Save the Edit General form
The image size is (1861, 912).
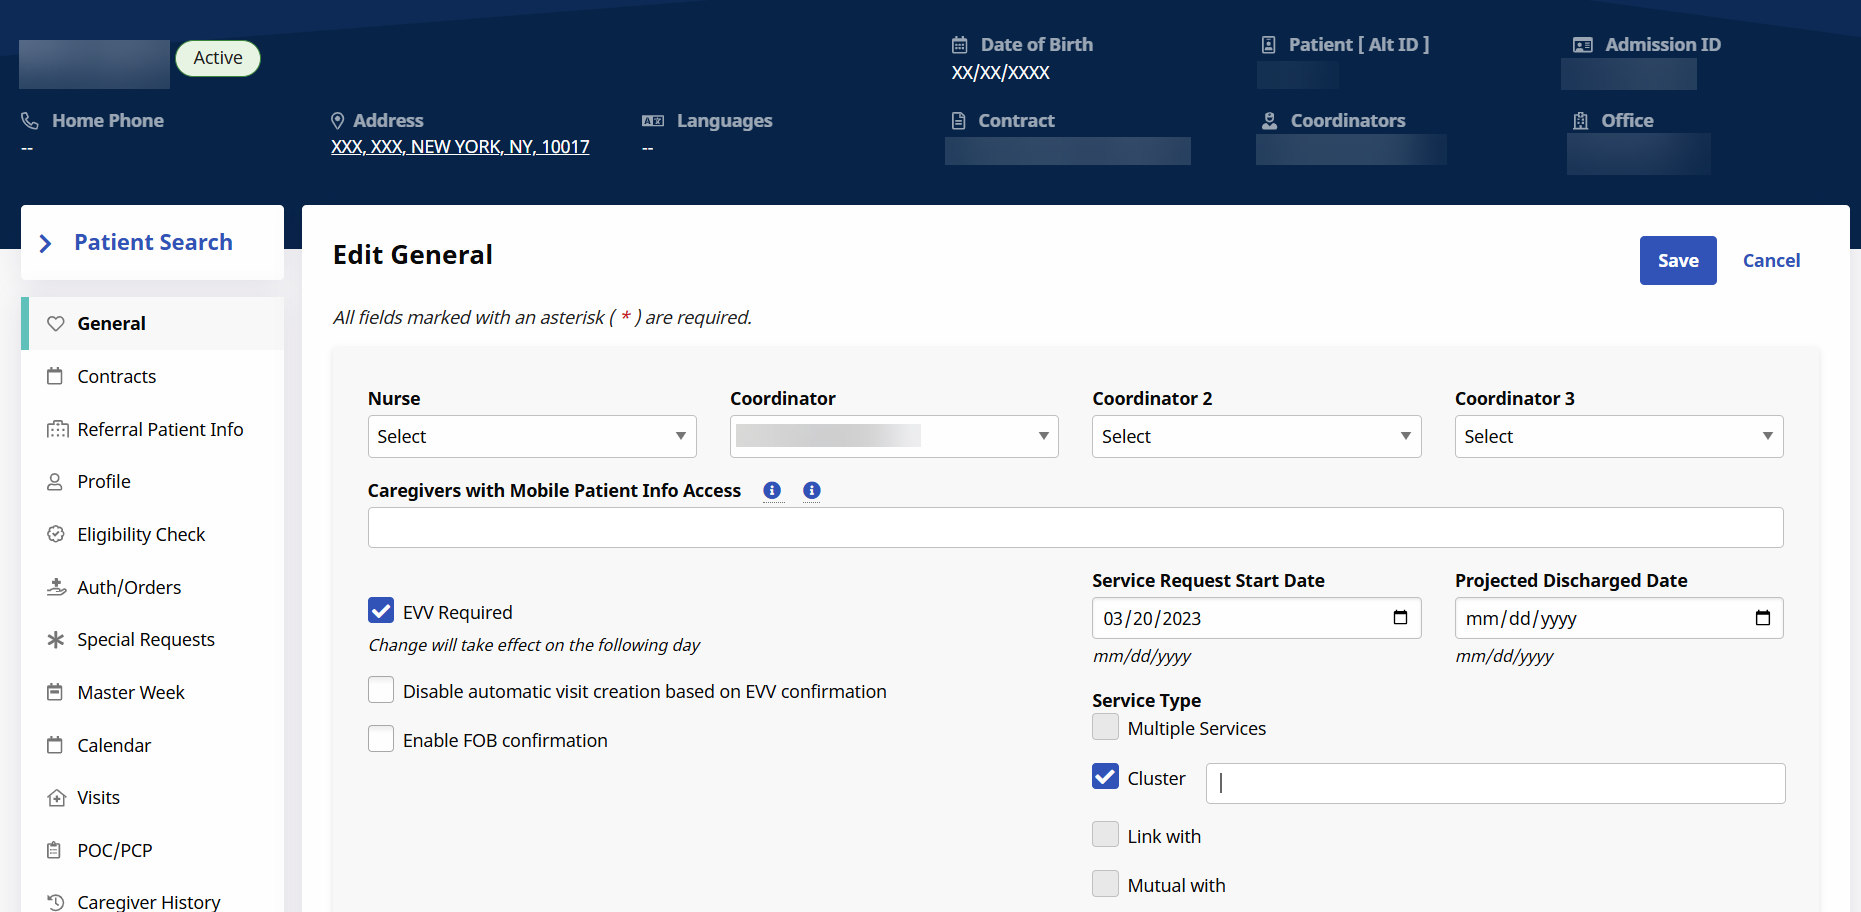[x=1677, y=261]
